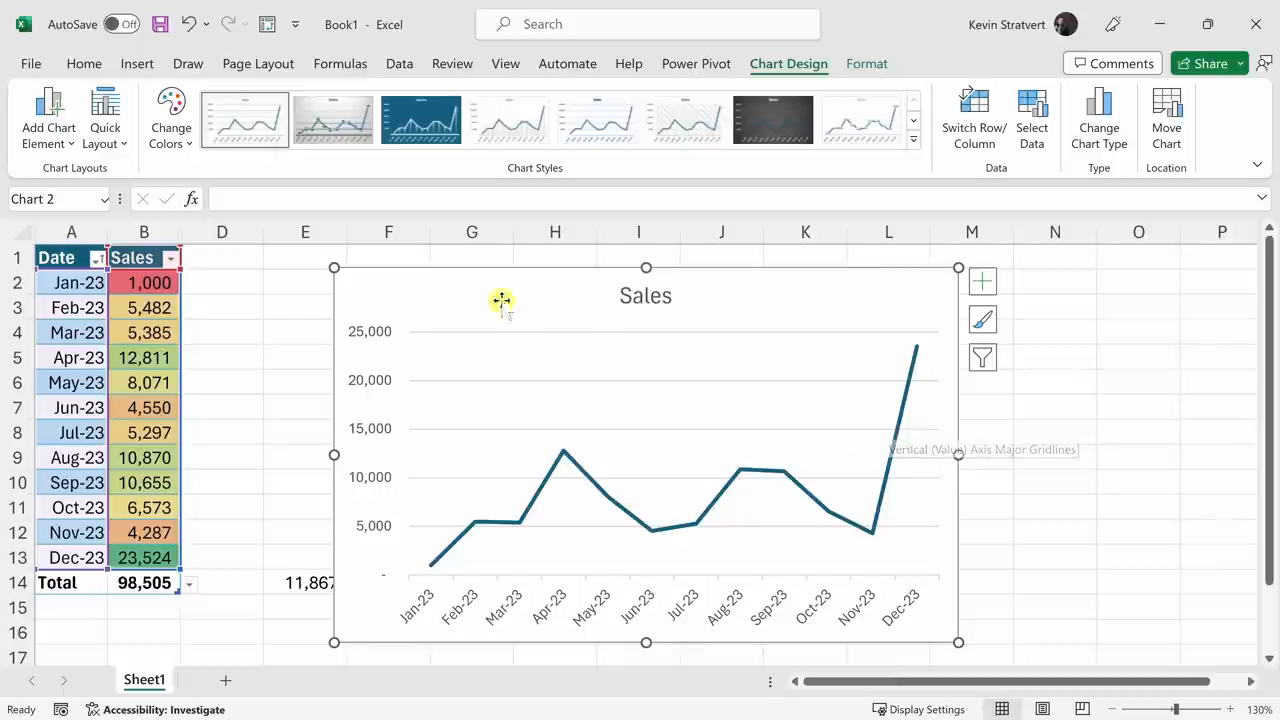The height and width of the screenshot is (720, 1280).
Task: Click the pen/Coming Soon icon in title bar
Action: point(1112,24)
